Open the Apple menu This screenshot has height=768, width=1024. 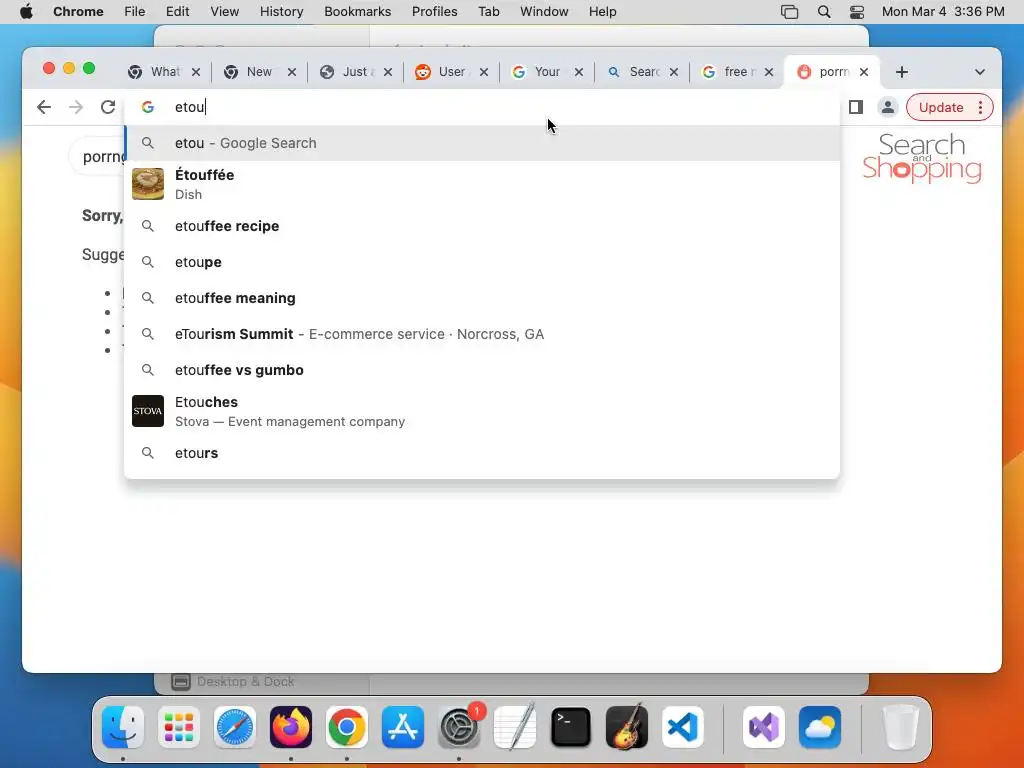pyautogui.click(x=26, y=12)
